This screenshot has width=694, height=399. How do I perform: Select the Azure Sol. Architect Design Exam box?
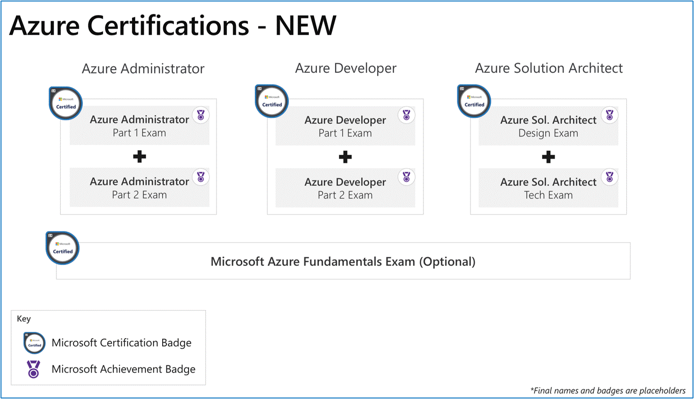548,126
